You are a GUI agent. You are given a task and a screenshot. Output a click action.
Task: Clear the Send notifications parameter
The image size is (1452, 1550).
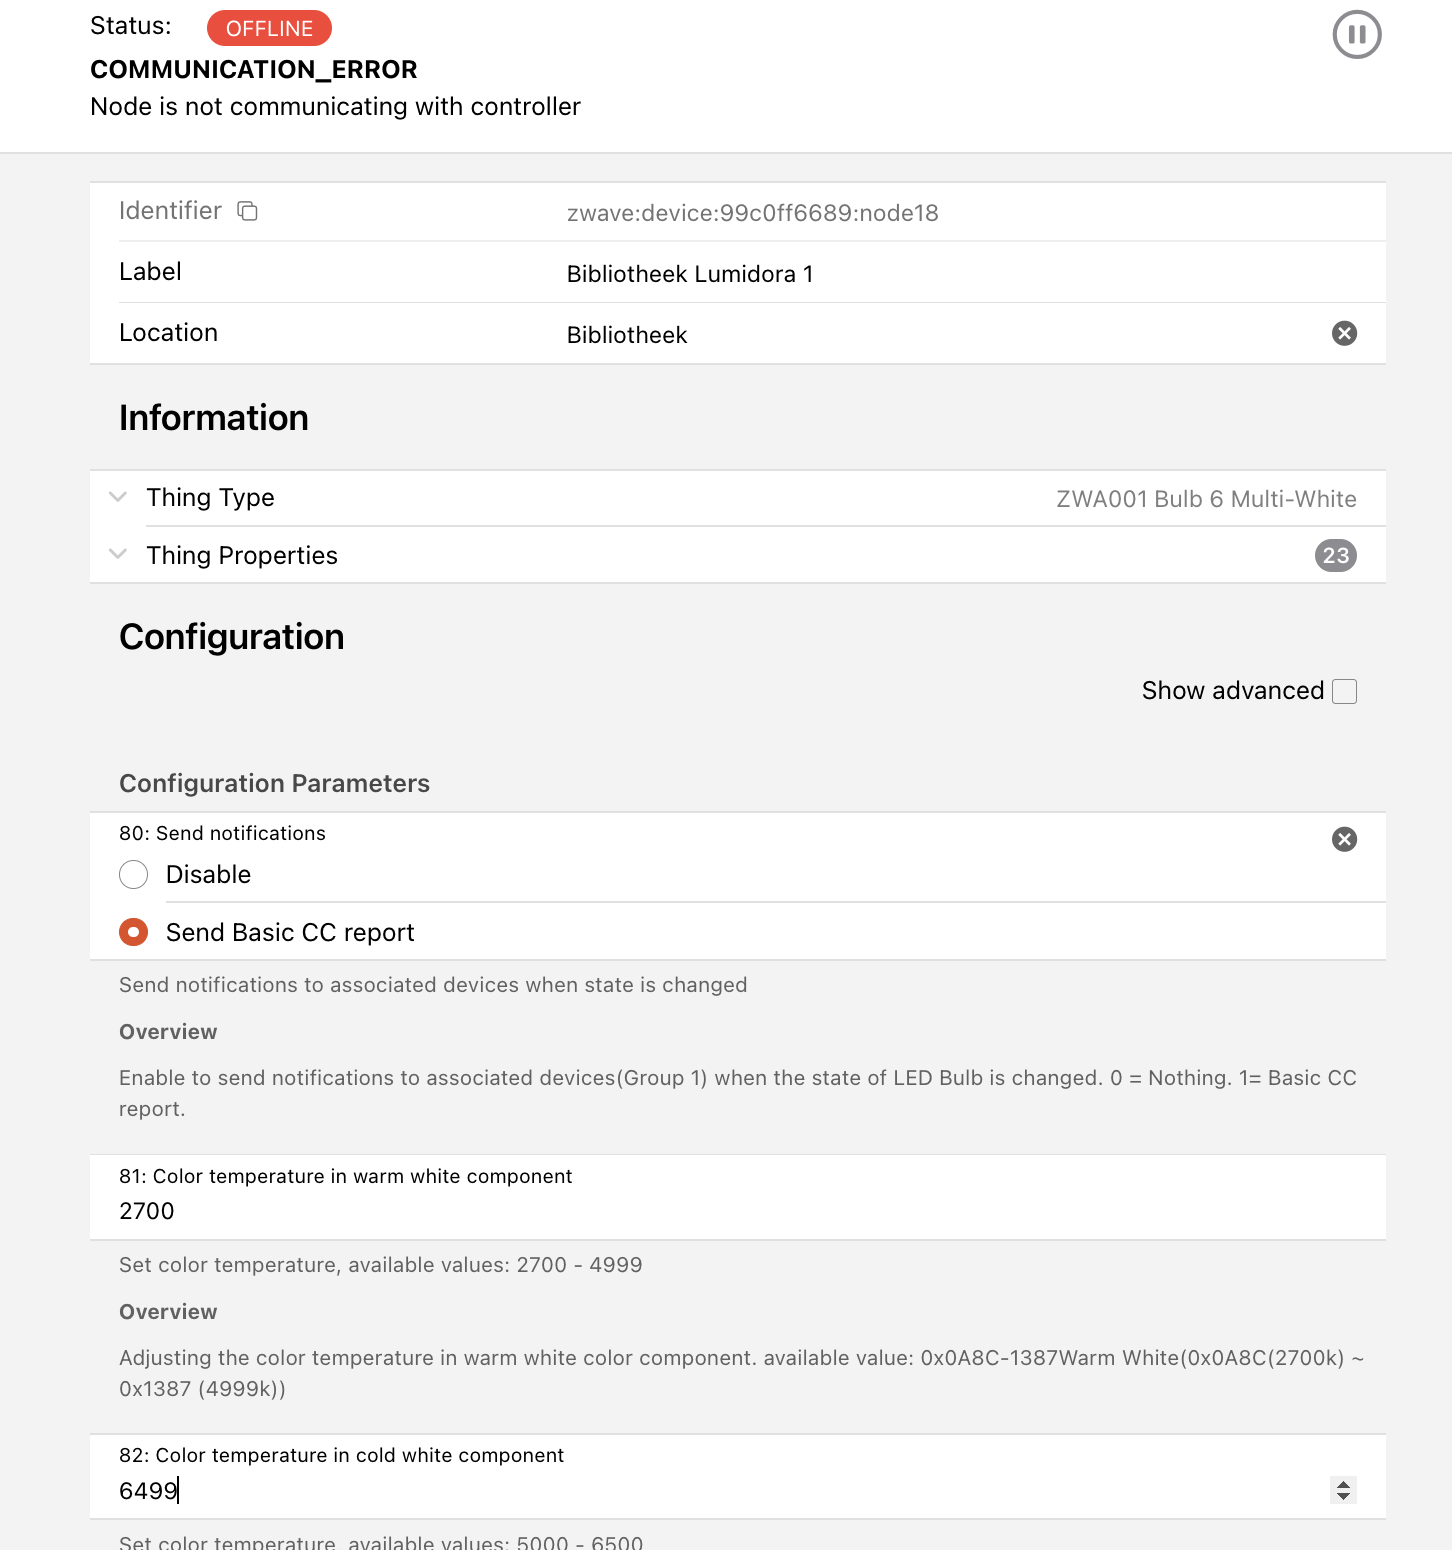[x=1344, y=839]
